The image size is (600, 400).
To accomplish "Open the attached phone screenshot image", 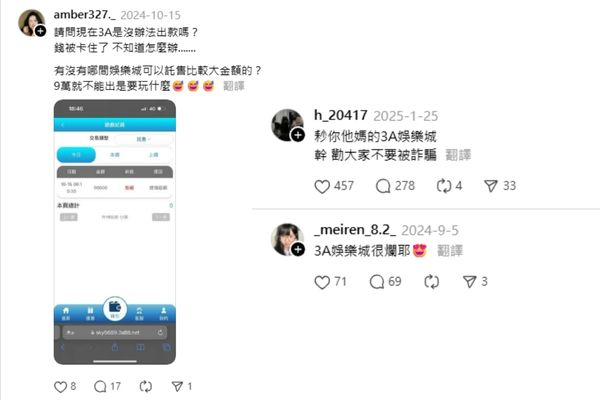I will [115, 232].
